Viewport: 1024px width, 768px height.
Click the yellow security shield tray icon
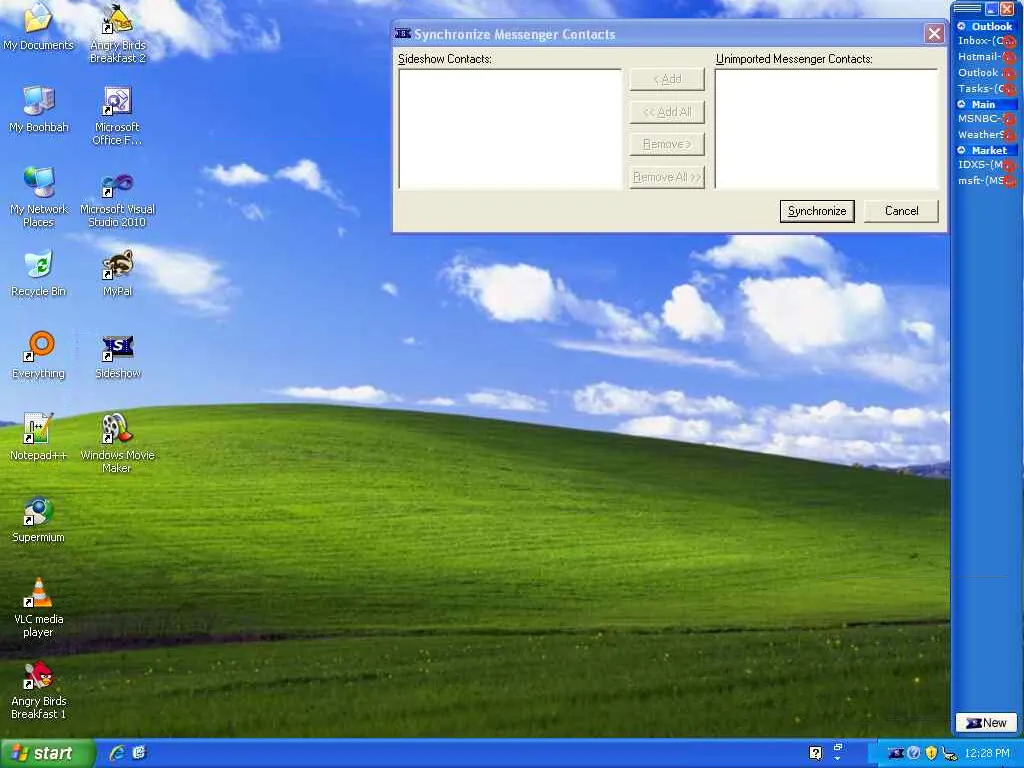[x=931, y=753]
